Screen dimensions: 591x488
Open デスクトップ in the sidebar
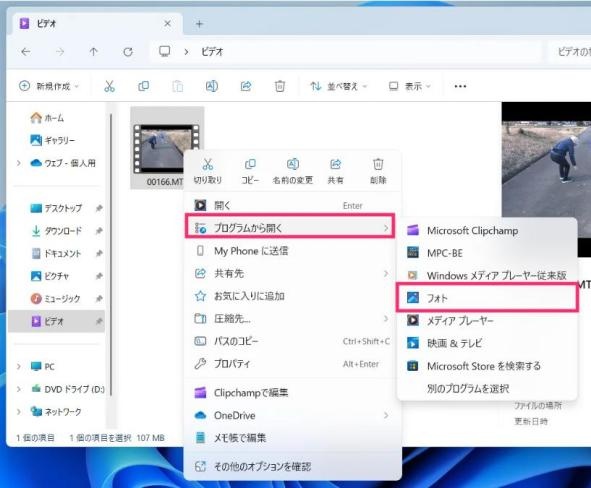[x=57, y=208]
